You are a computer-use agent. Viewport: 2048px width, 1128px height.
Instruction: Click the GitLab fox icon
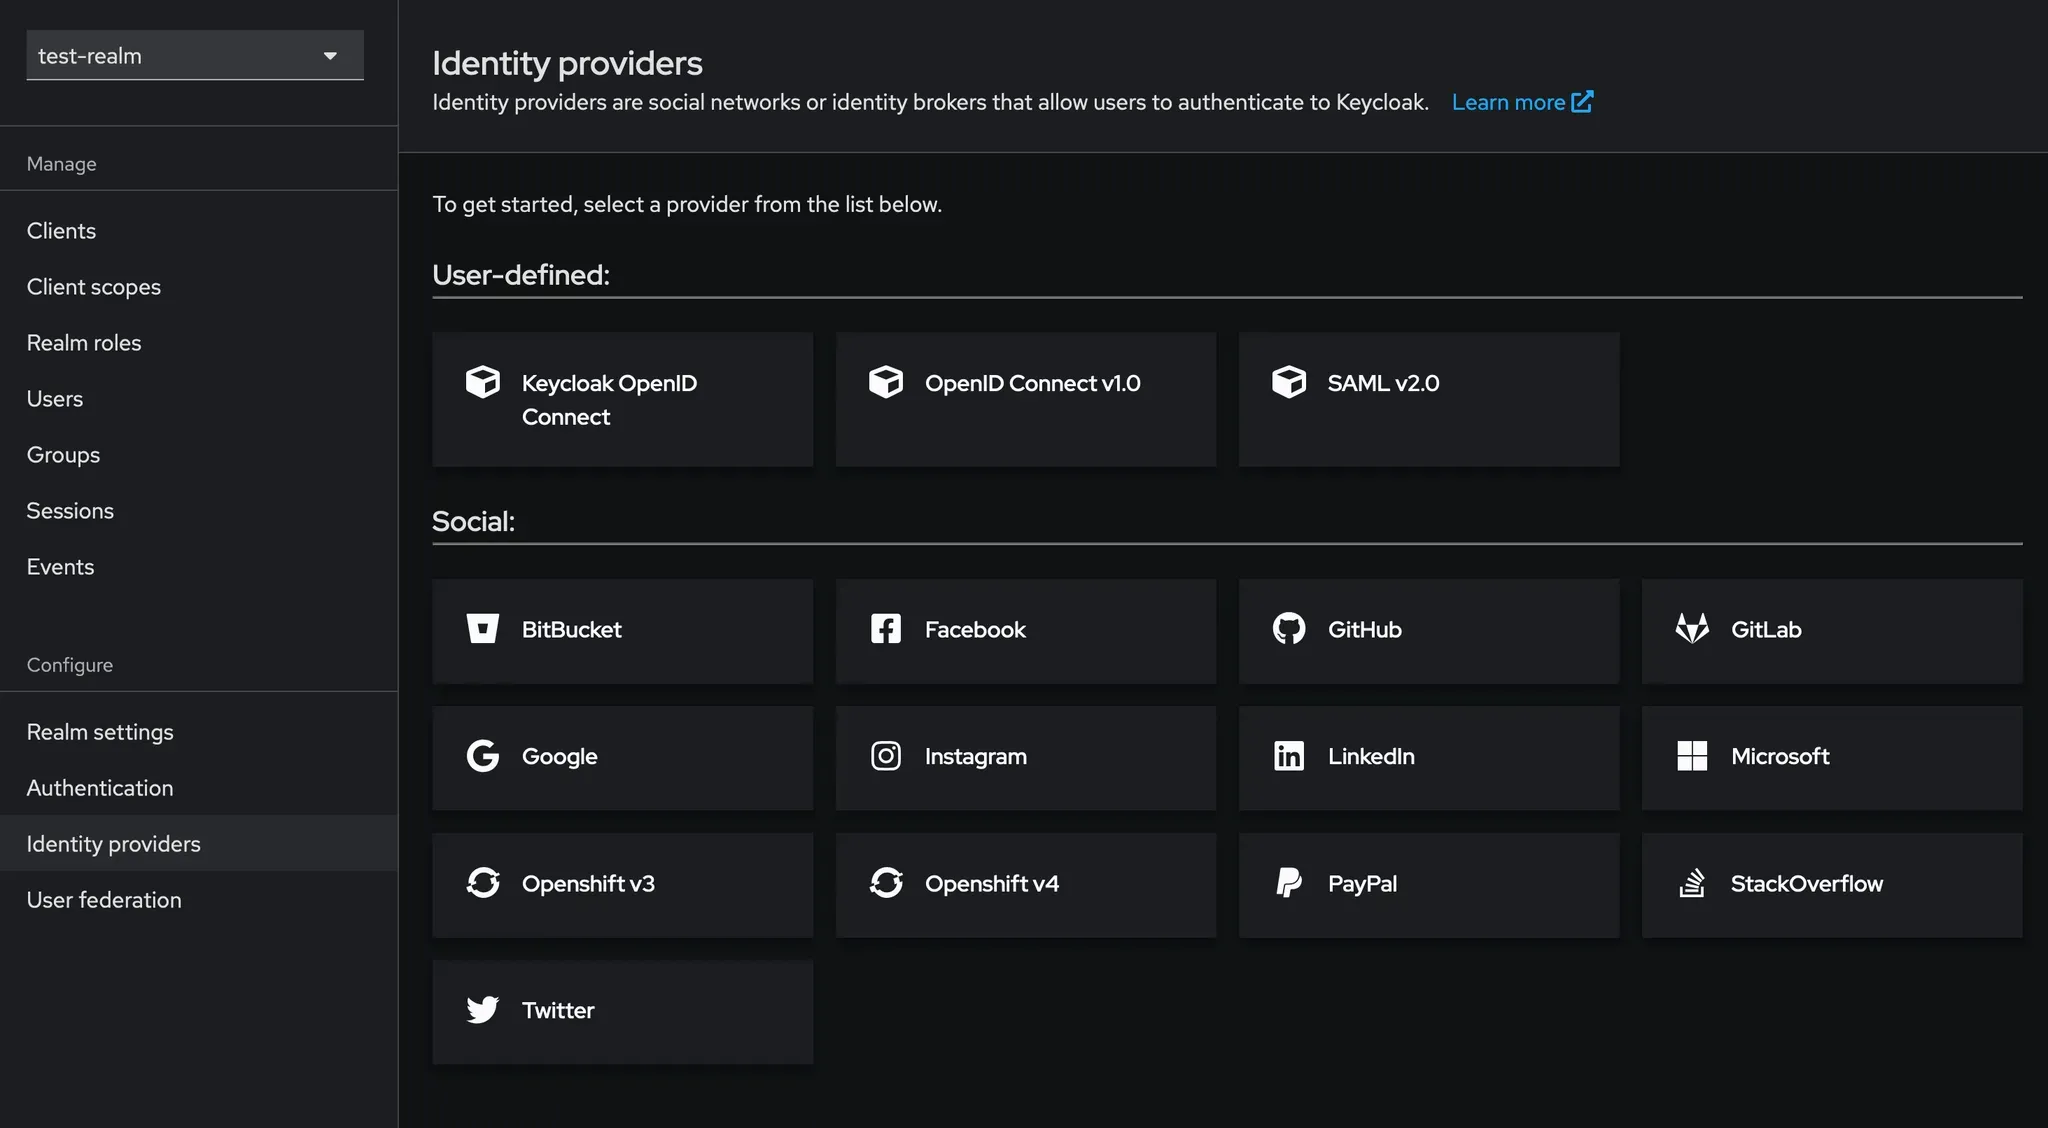(x=1692, y=629)
